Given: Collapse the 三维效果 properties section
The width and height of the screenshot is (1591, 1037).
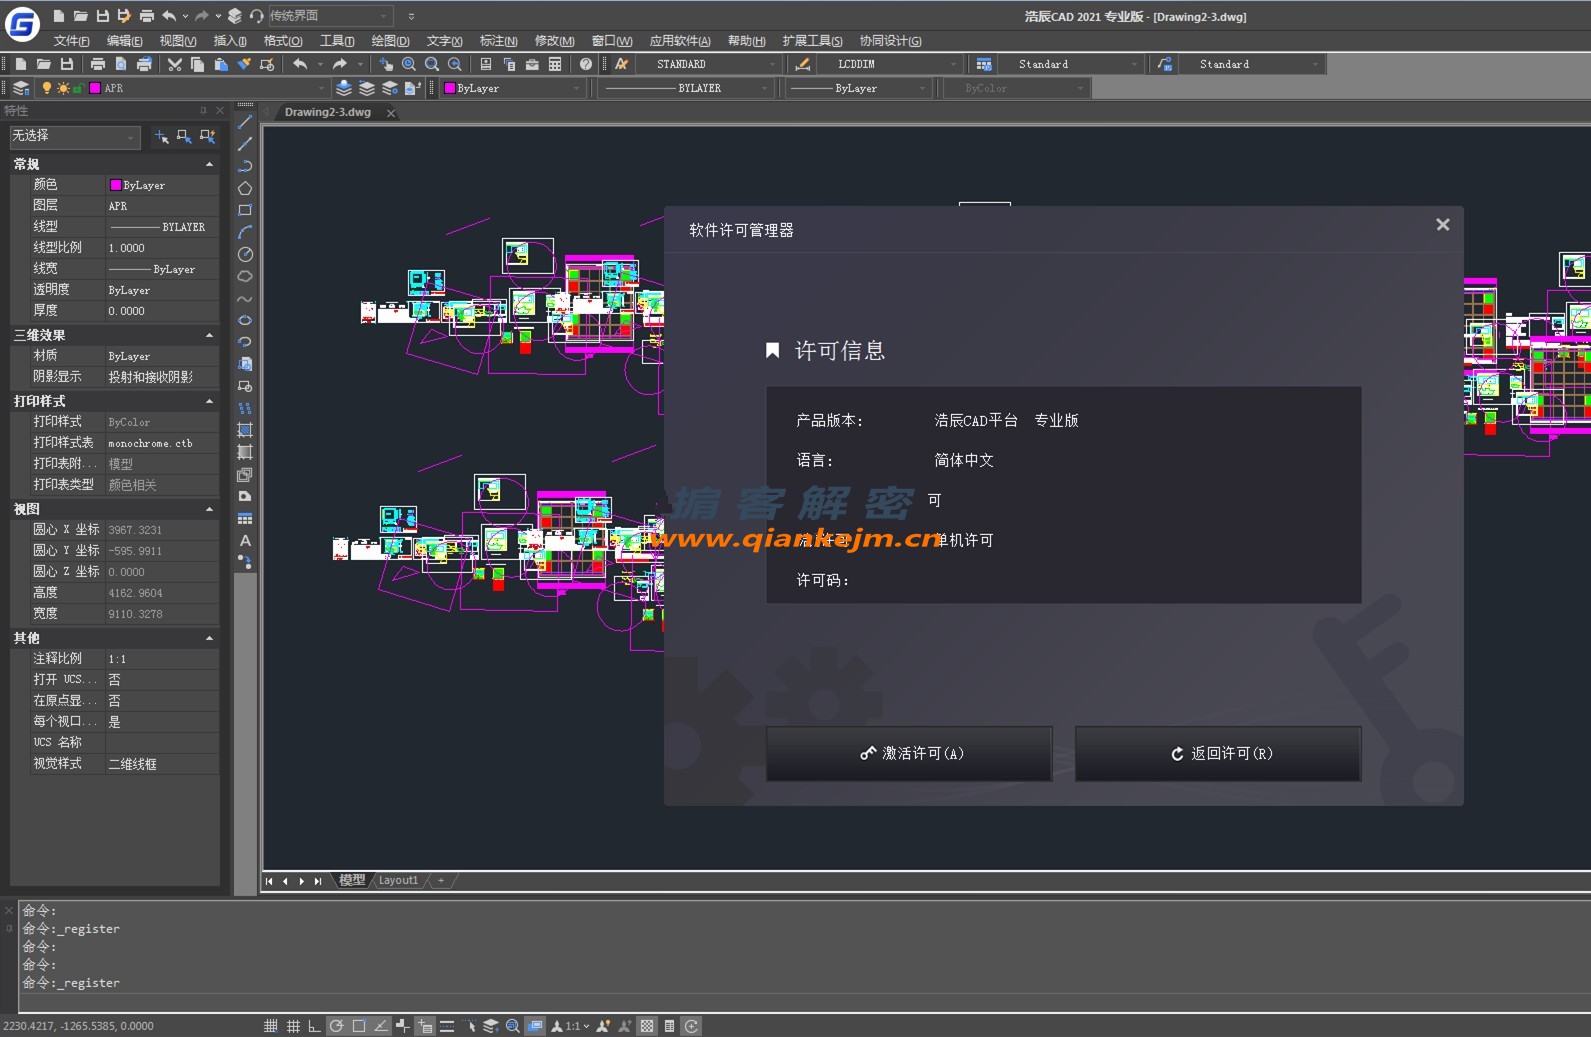Looking at the screenshot, I should tap(209, 335).
